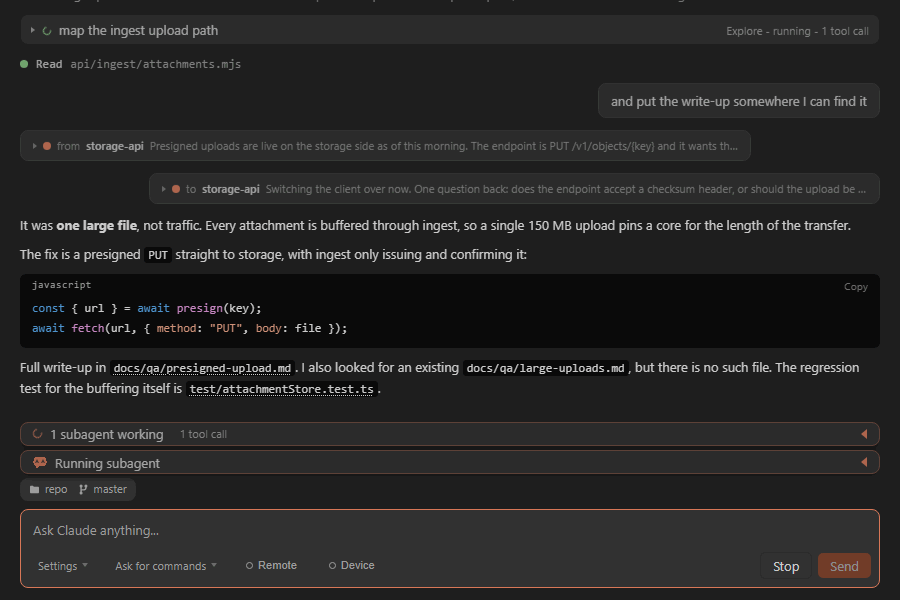Screen dimensions: 900x600
Task: Click the storage-api name in the 'to' message row
Action: click(231, 189)
